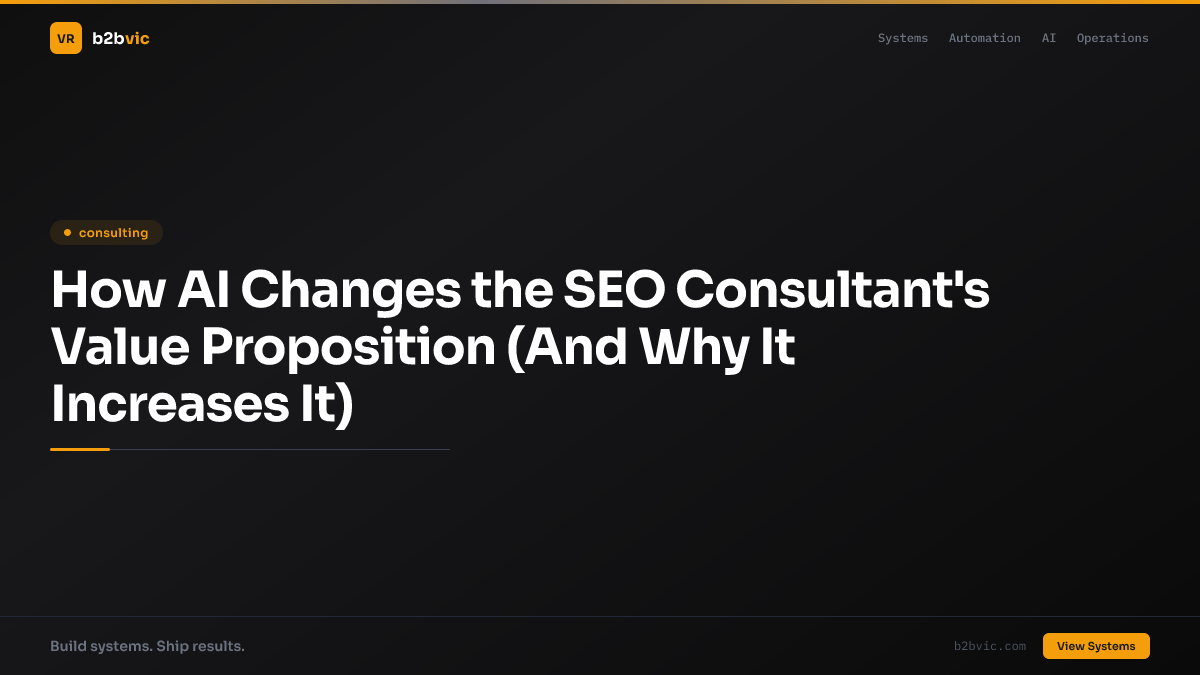Click the b2bvic wordmark in header
The image size is (1200, 675).
pos(120,38)
